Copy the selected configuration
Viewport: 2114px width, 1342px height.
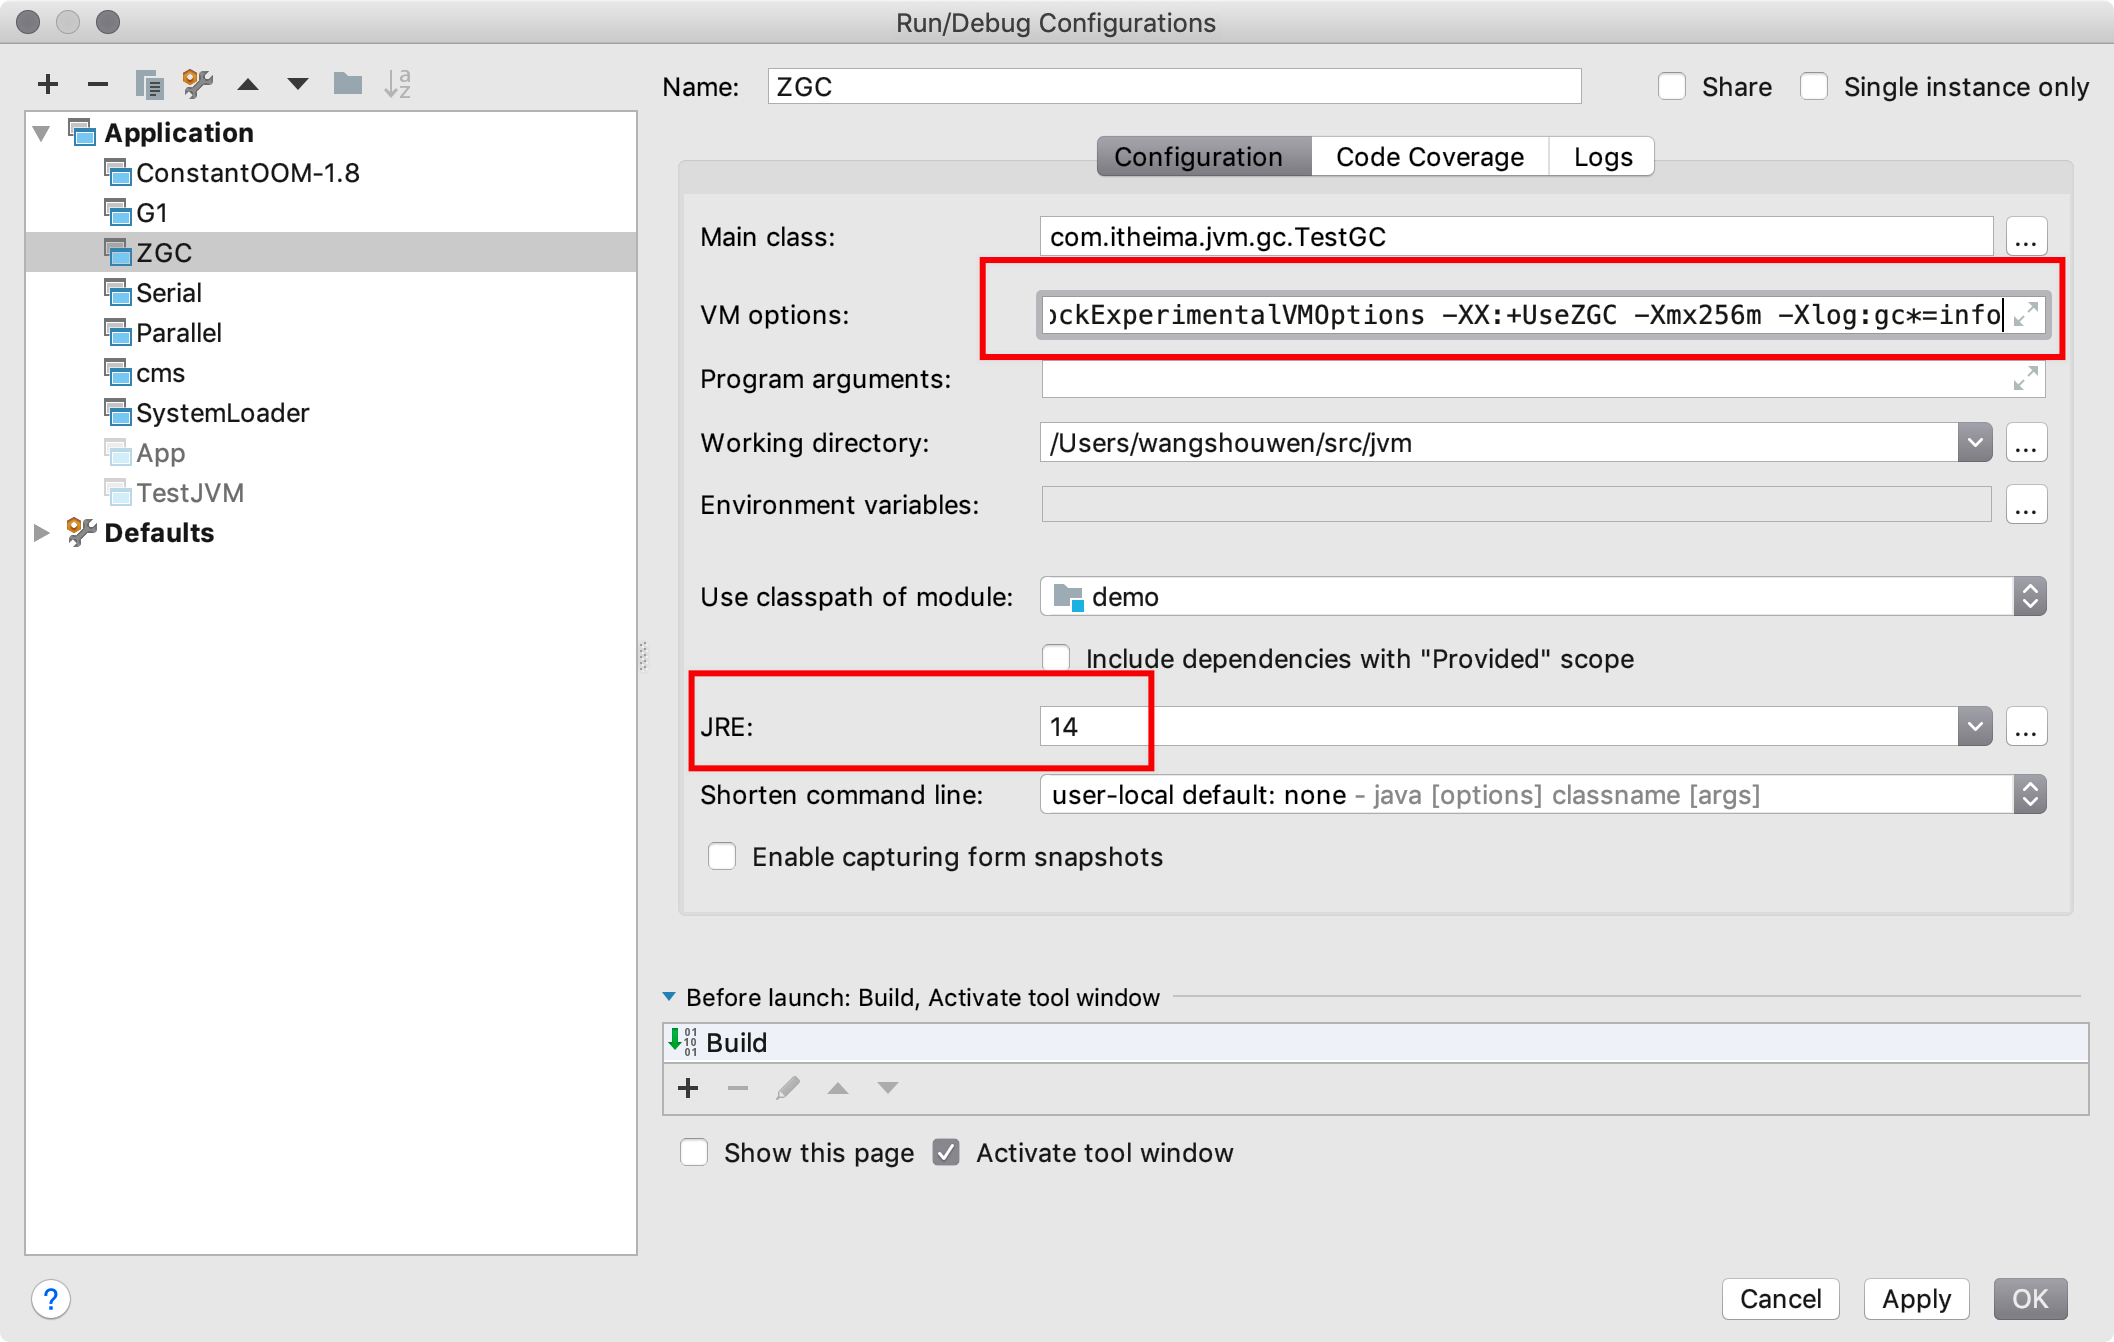click(149, 85)
